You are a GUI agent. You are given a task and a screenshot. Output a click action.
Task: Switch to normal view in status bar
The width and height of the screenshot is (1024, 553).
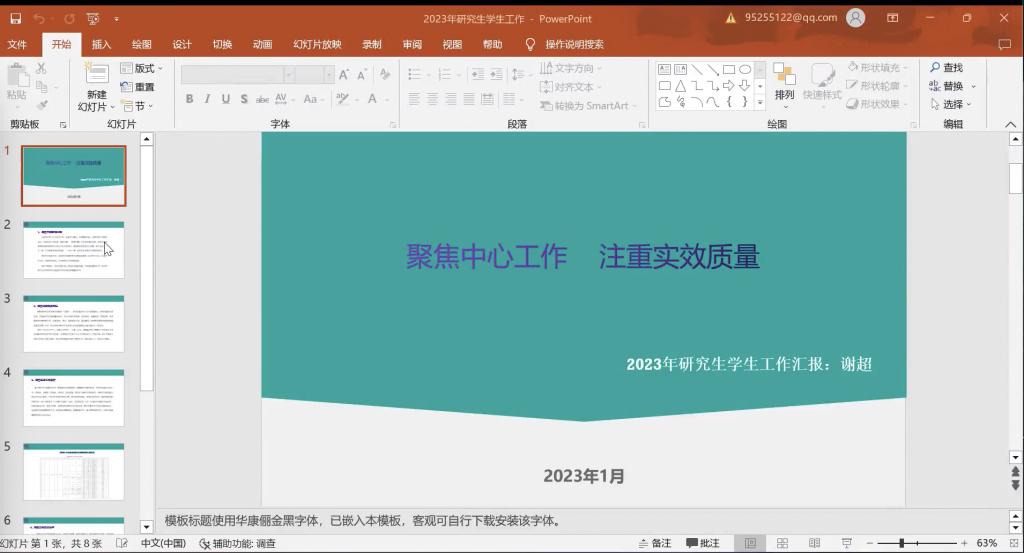pyautogui.click(x=751, y=543)
